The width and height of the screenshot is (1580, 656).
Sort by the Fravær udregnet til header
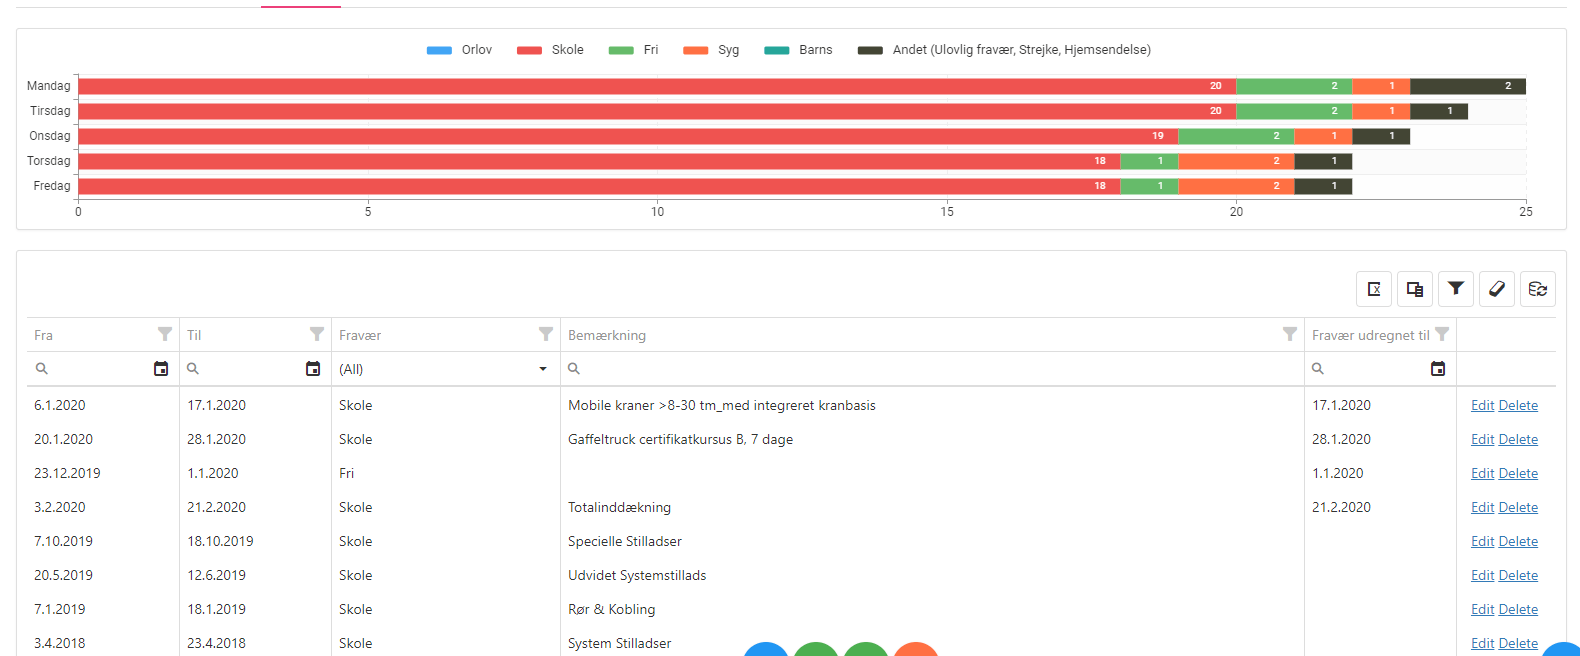coord(1370,335)
